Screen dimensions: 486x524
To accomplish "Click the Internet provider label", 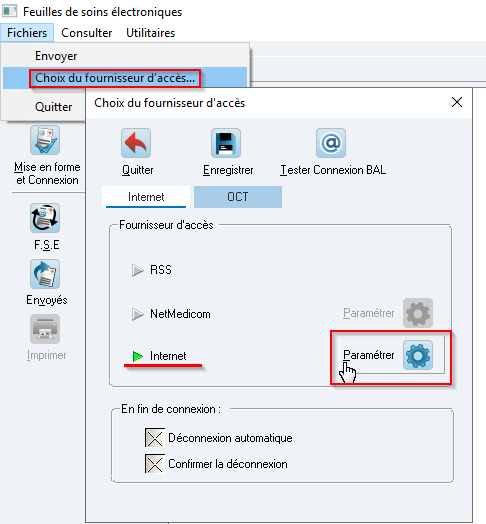I will click(168, 356).
